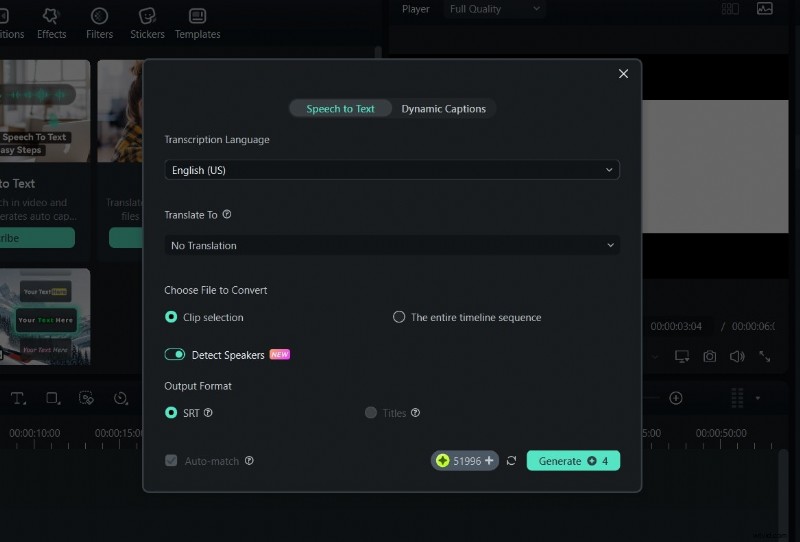
Task: Turn off the Detect Speakers toggle
Action: pyautogui.click(x=175, y=355)
